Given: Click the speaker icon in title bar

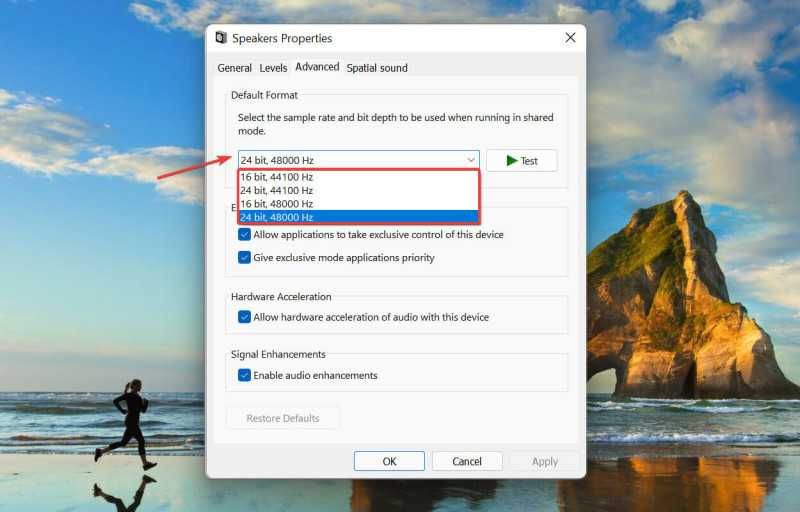Looking at the screenshot, I should (221, 38).
